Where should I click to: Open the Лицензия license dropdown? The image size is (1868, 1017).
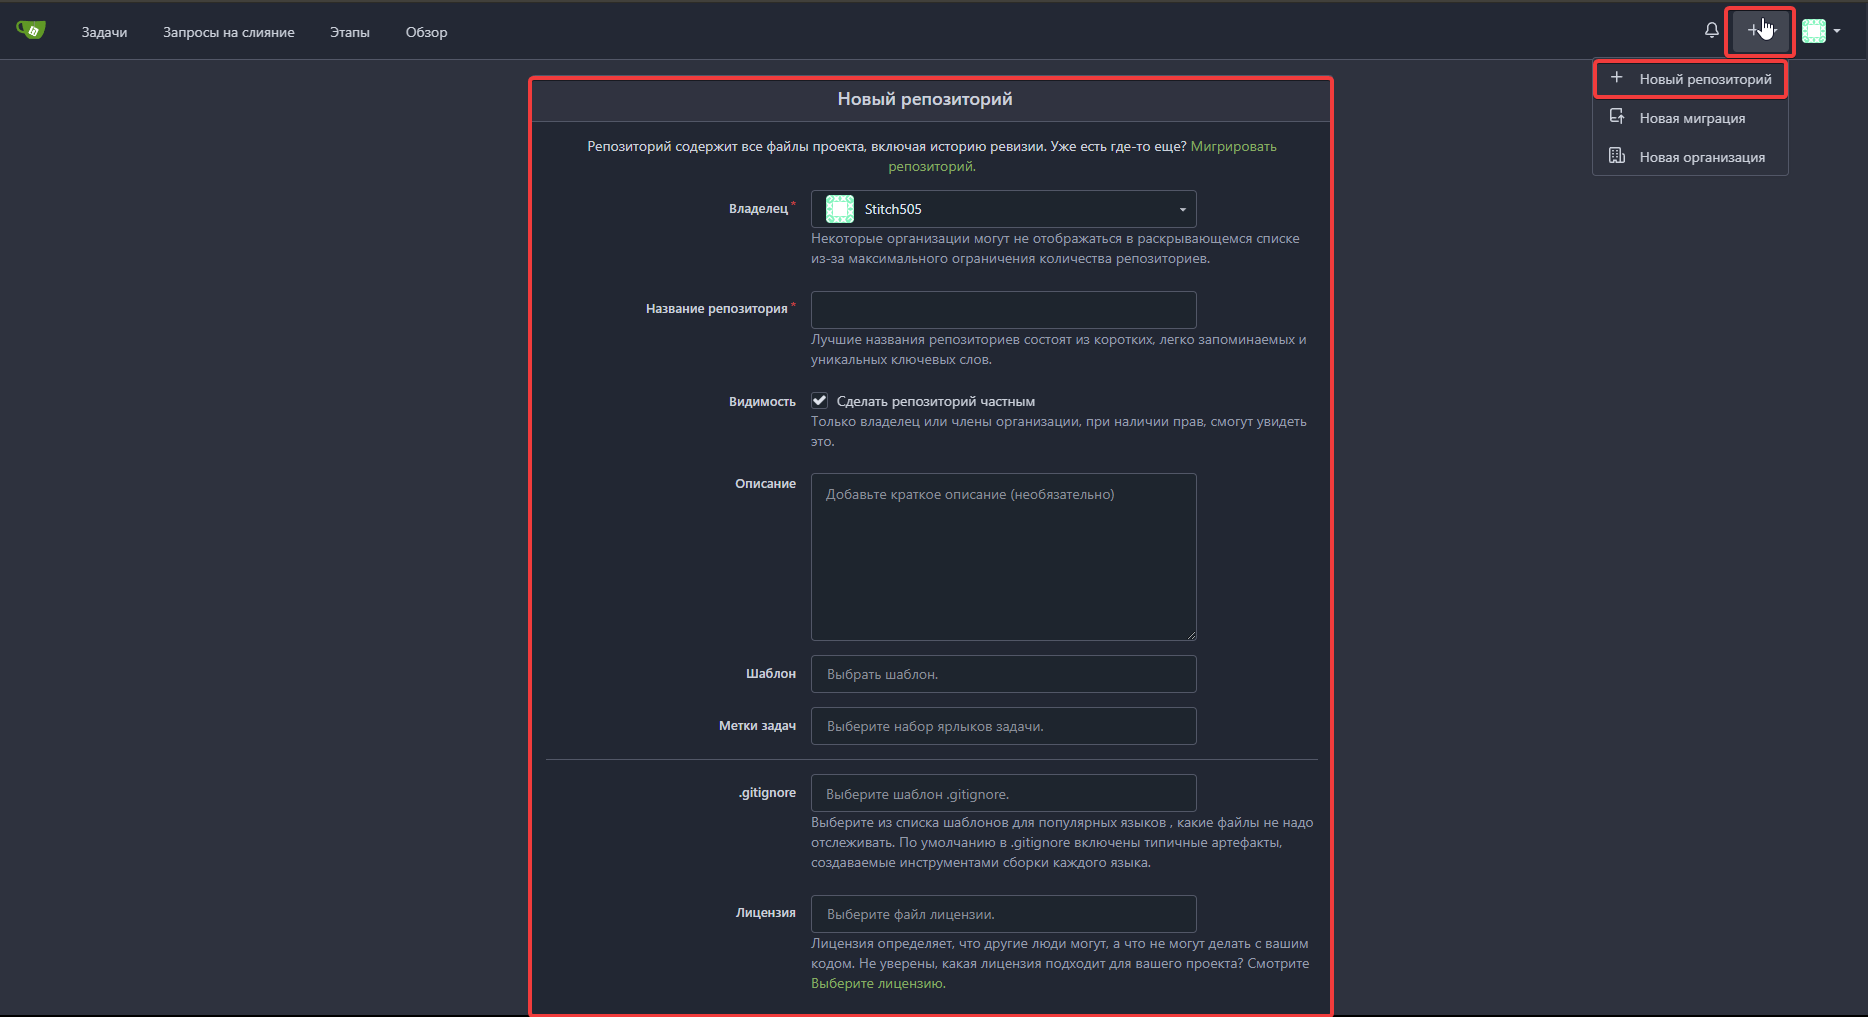pos(1003,914)
